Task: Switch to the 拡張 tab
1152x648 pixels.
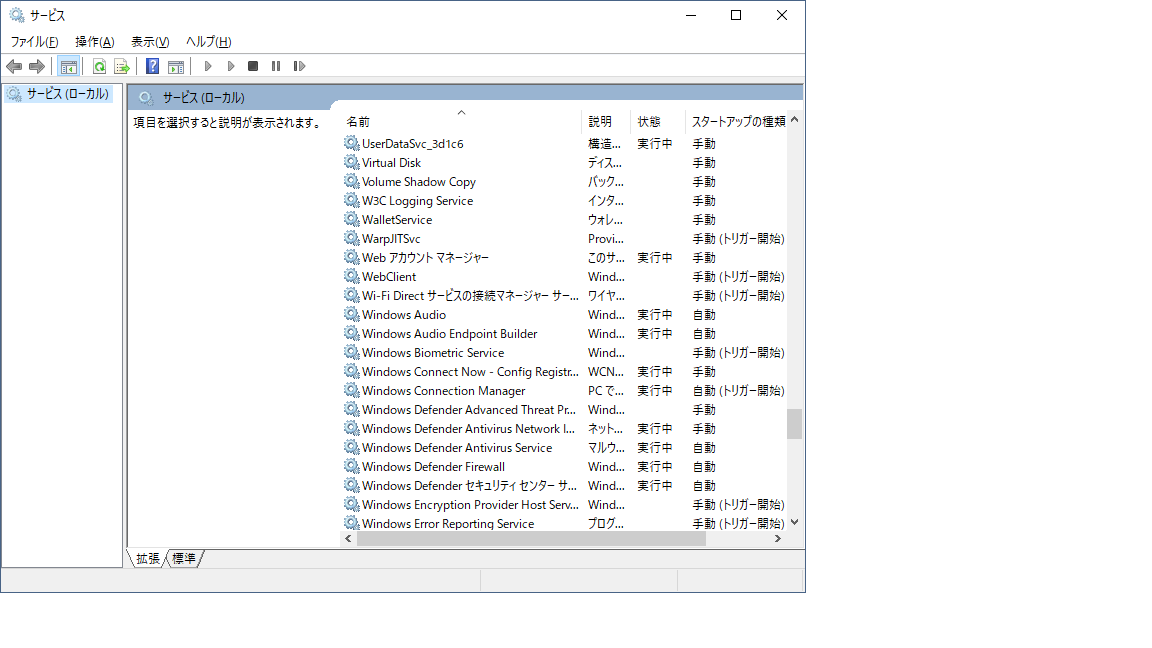Action: pos(148,558)
